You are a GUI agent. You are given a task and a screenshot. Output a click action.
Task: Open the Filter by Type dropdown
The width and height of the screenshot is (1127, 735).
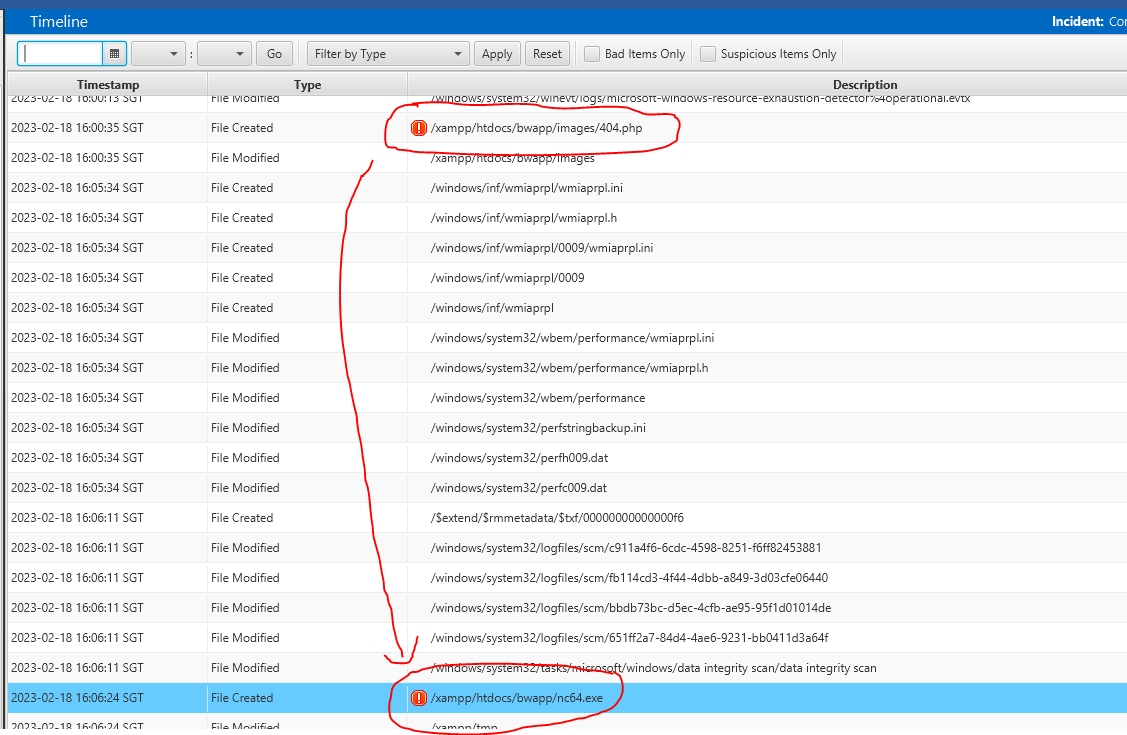[x=387, y=54]
